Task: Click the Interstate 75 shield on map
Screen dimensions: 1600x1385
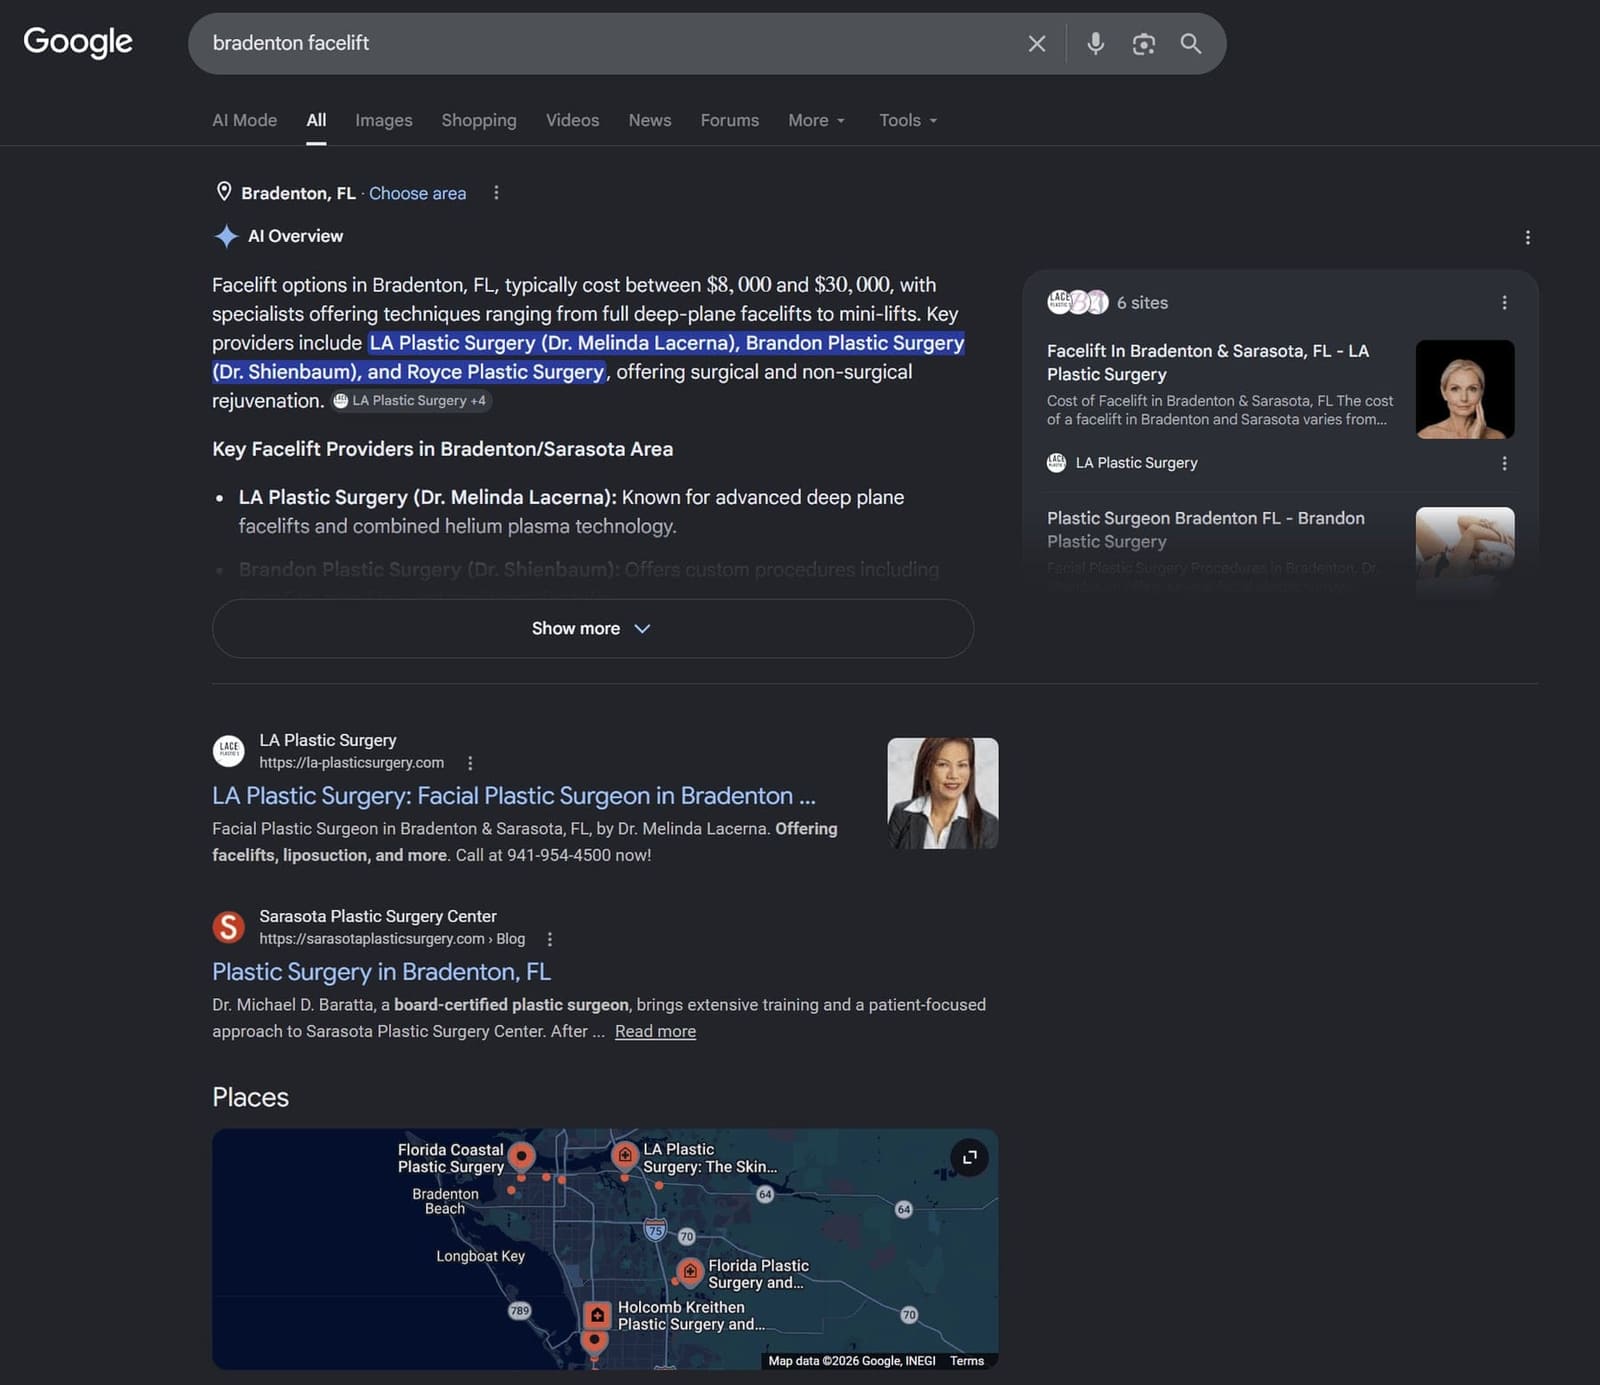Action: click(655, 1229)
